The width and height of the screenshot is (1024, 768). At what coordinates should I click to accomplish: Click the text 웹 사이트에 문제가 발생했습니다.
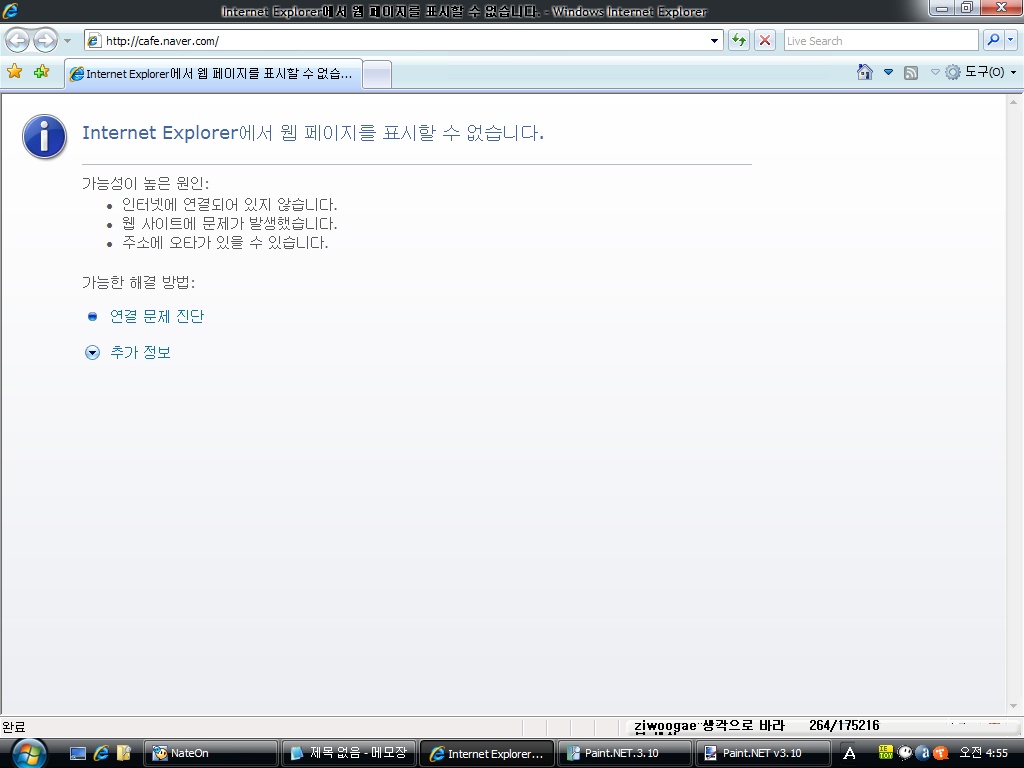pyautogui.click(x=229, y=223)
